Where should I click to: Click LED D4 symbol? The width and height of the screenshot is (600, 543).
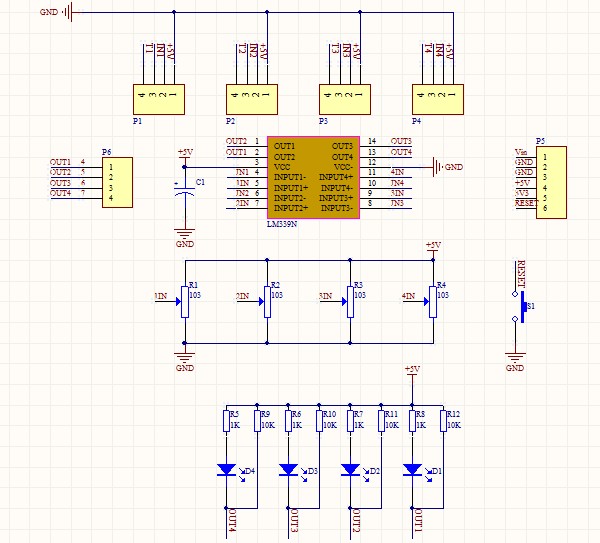[227, 469]
